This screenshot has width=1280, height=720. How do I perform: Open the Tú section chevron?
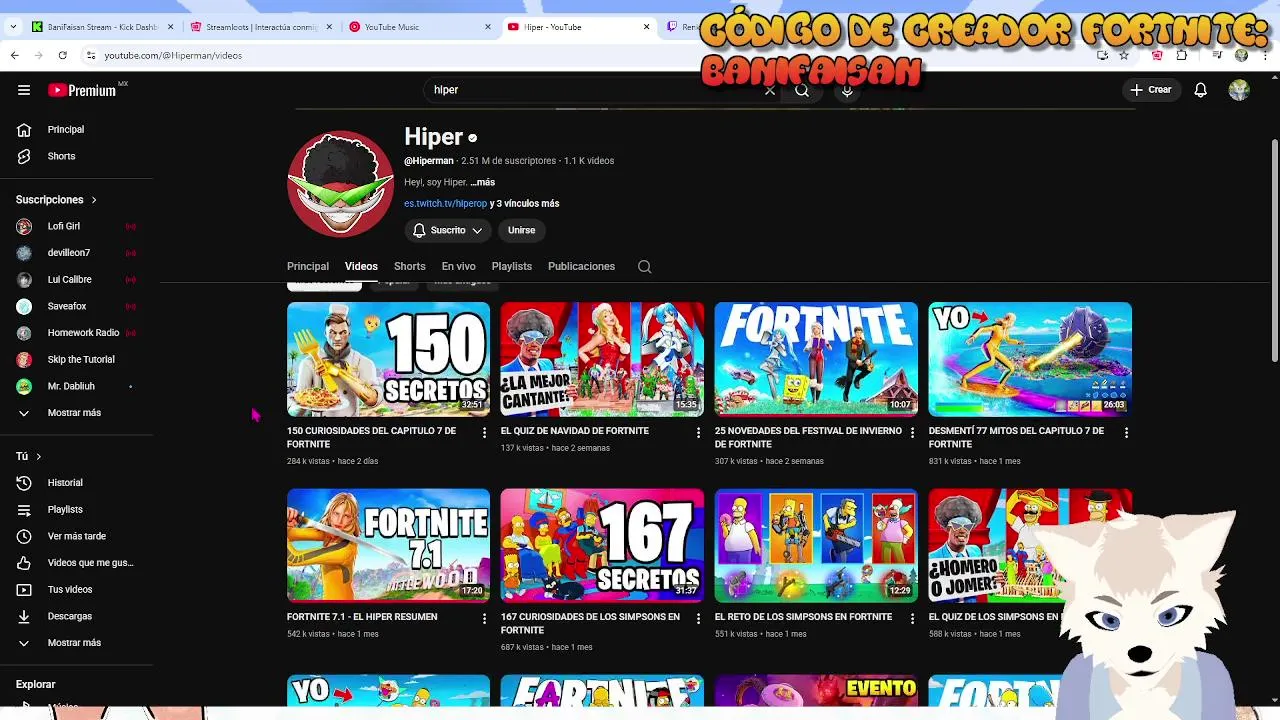(x=38, y=457)
